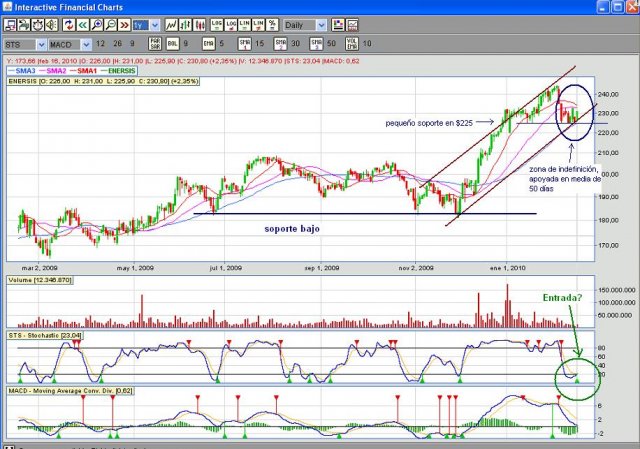Click the STS - Stochastic panel label
Image resolution: width=640 pixels, height=449 pixels.
[x=45, y=336]
